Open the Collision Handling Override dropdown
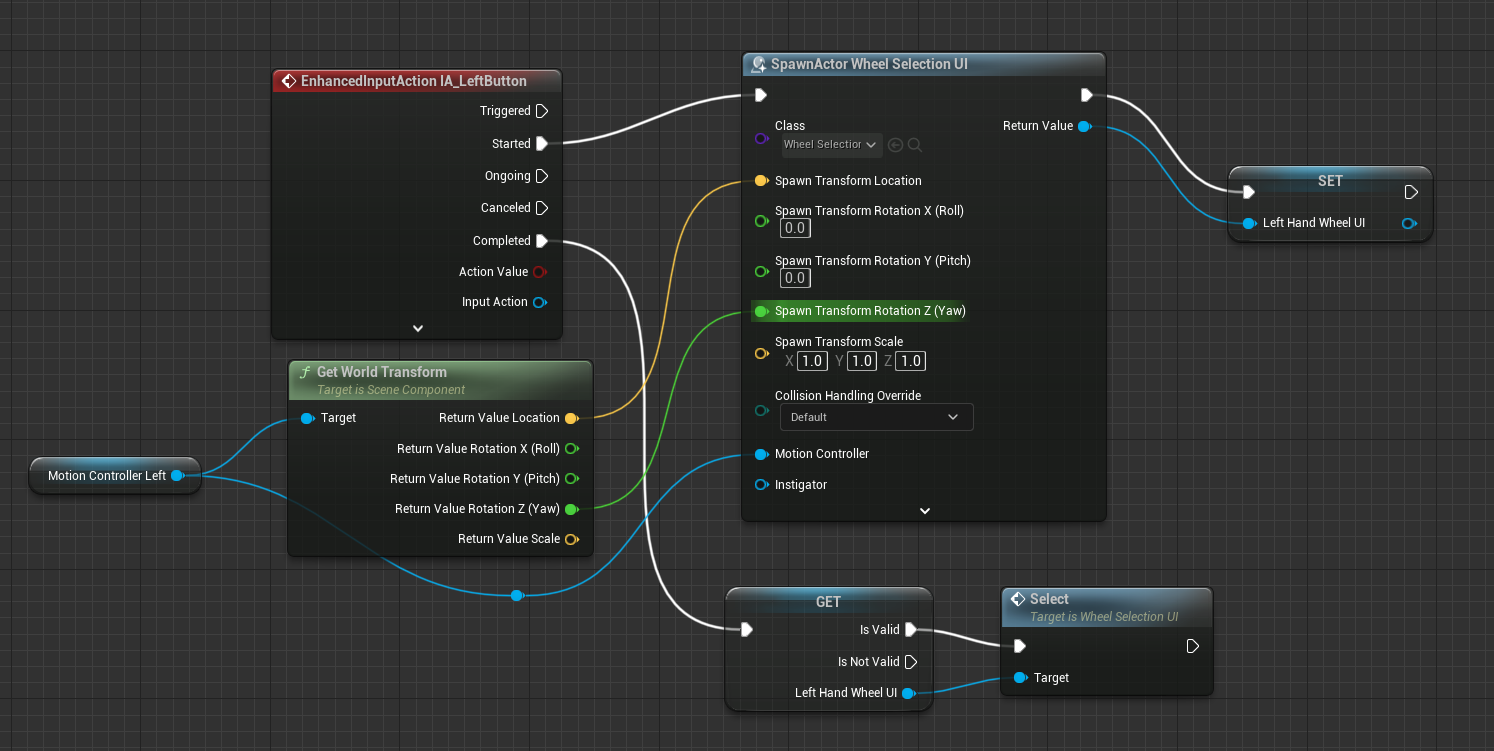 coord(875,417)
